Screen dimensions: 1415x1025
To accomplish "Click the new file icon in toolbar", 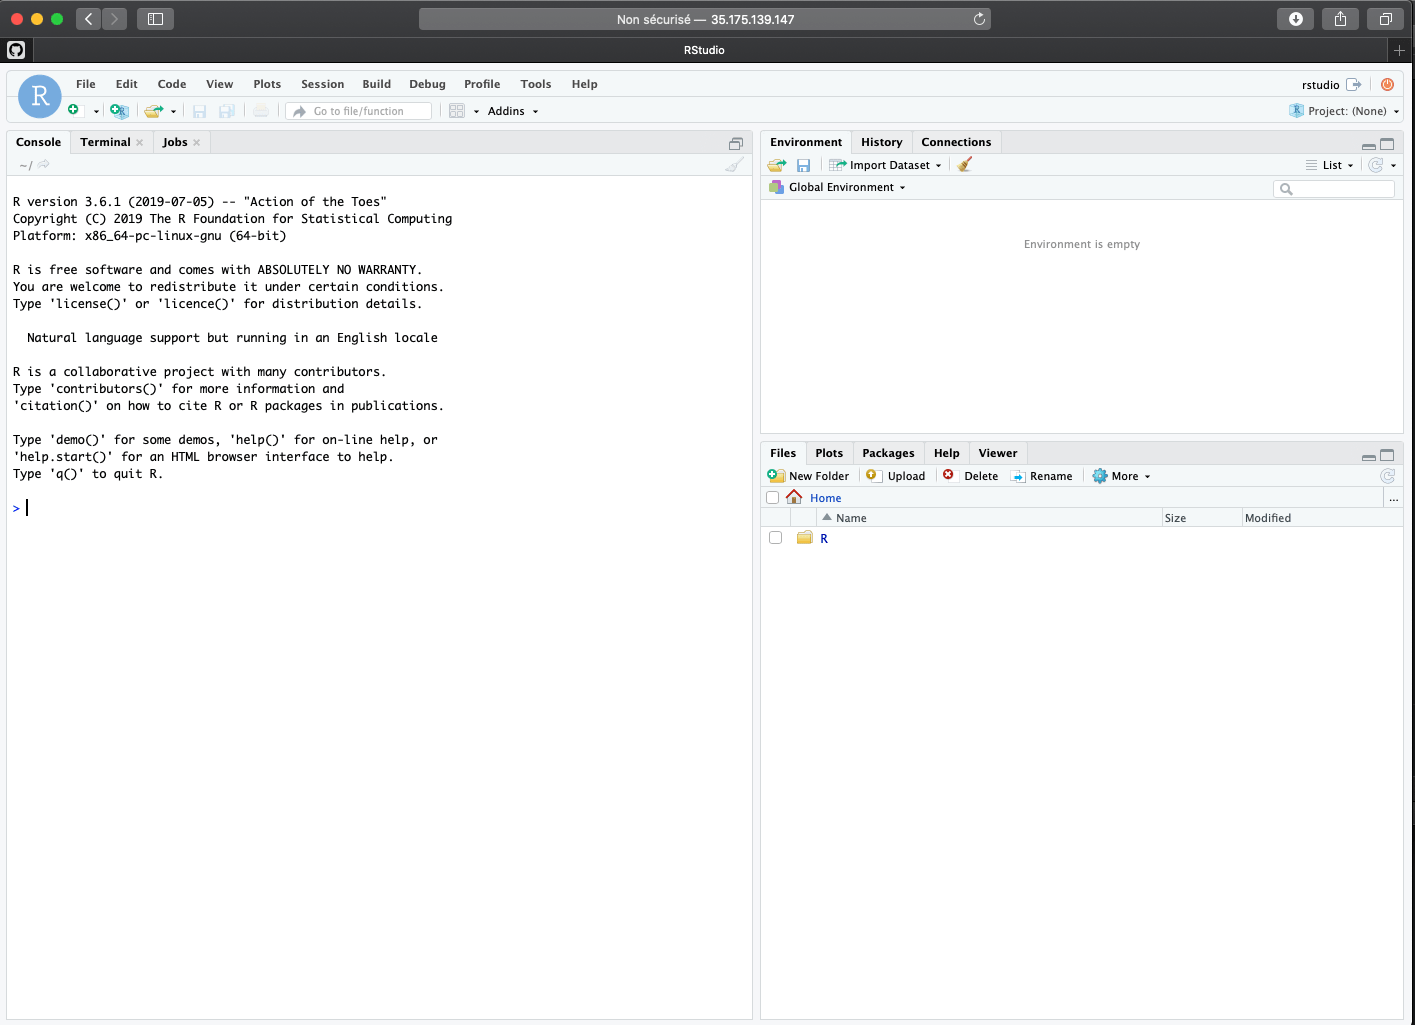I will tap(74, 110).
